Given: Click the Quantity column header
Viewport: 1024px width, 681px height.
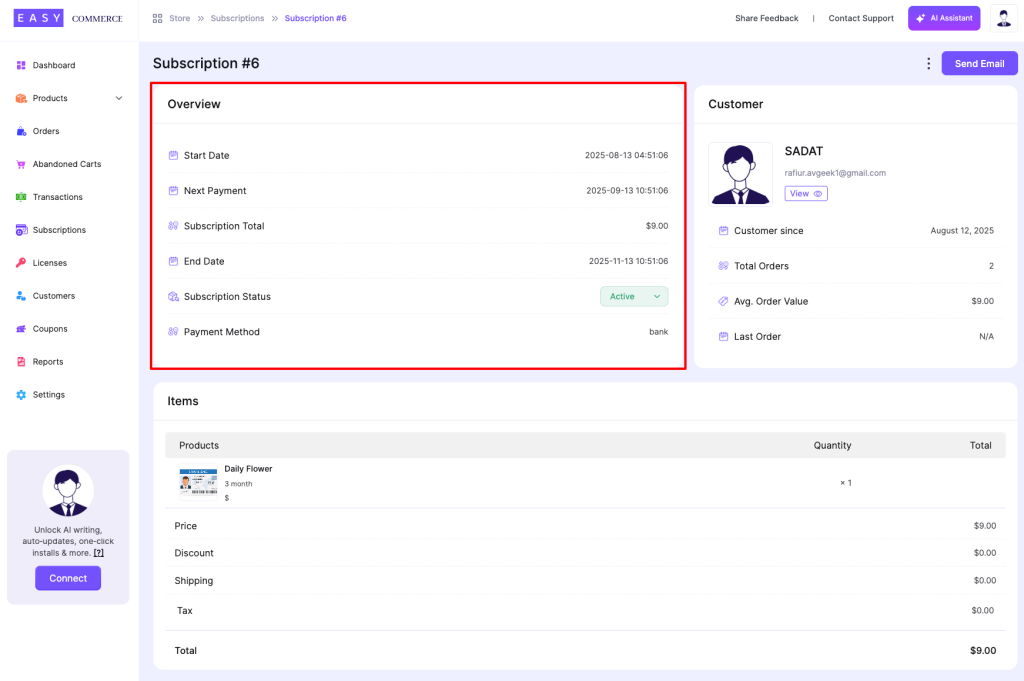Looking at the screenshot, I should point(832,445).
